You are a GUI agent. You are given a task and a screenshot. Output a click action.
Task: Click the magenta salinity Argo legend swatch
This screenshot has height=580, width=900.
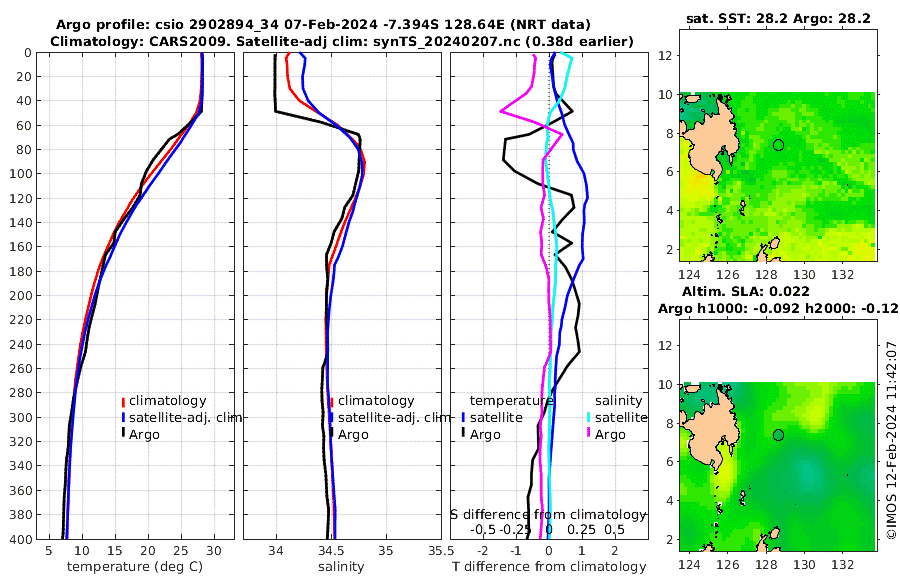pyautogui.click(x=589, y=434)
